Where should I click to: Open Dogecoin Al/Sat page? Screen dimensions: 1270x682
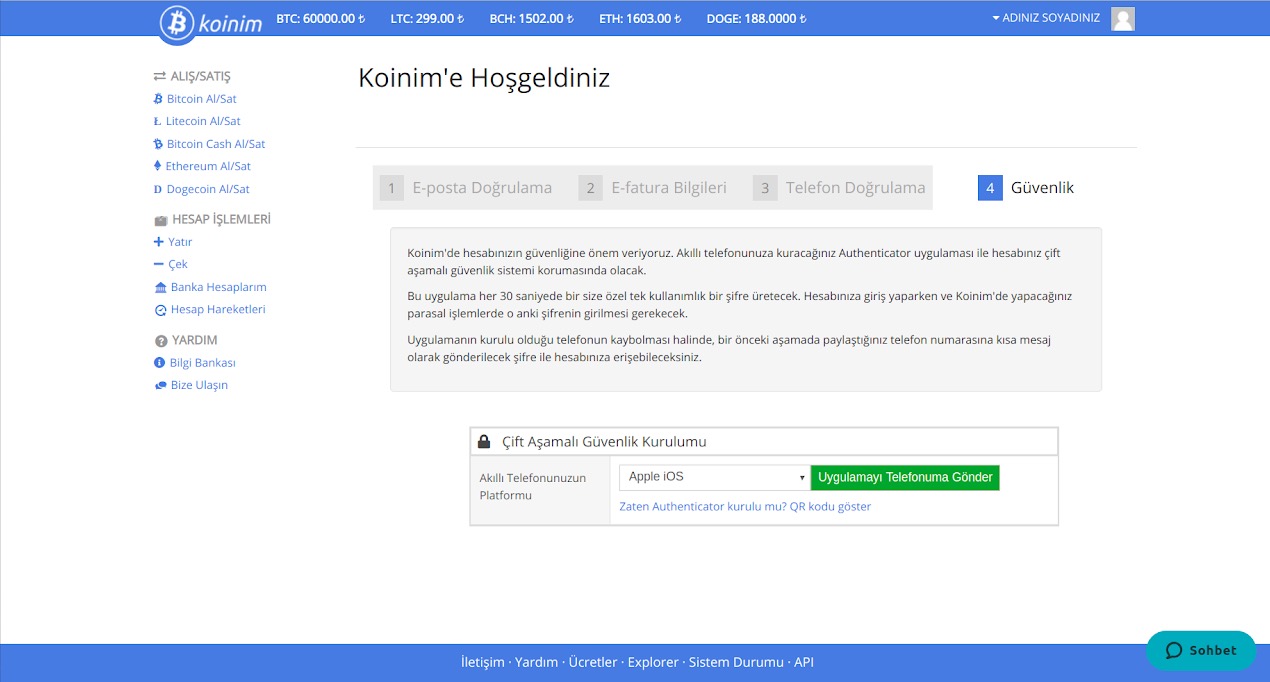pos(208,189)
